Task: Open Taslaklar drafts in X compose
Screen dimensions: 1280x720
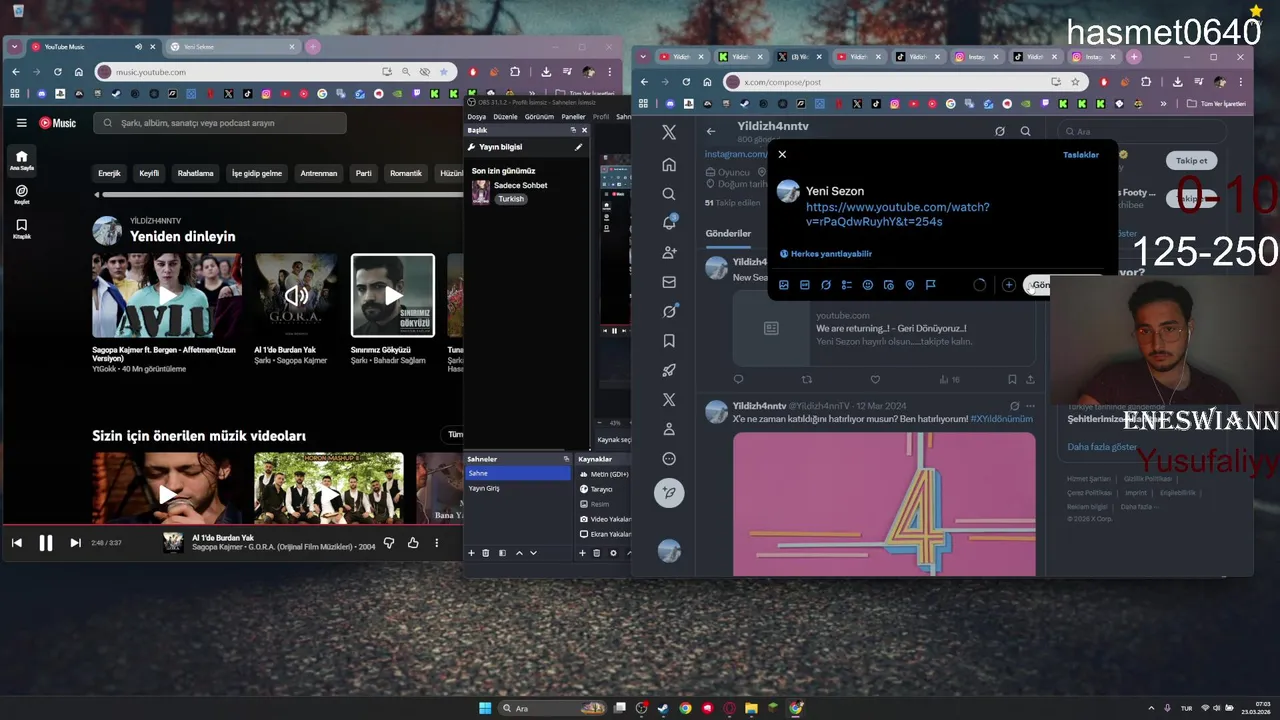Action: [1081, 155]
